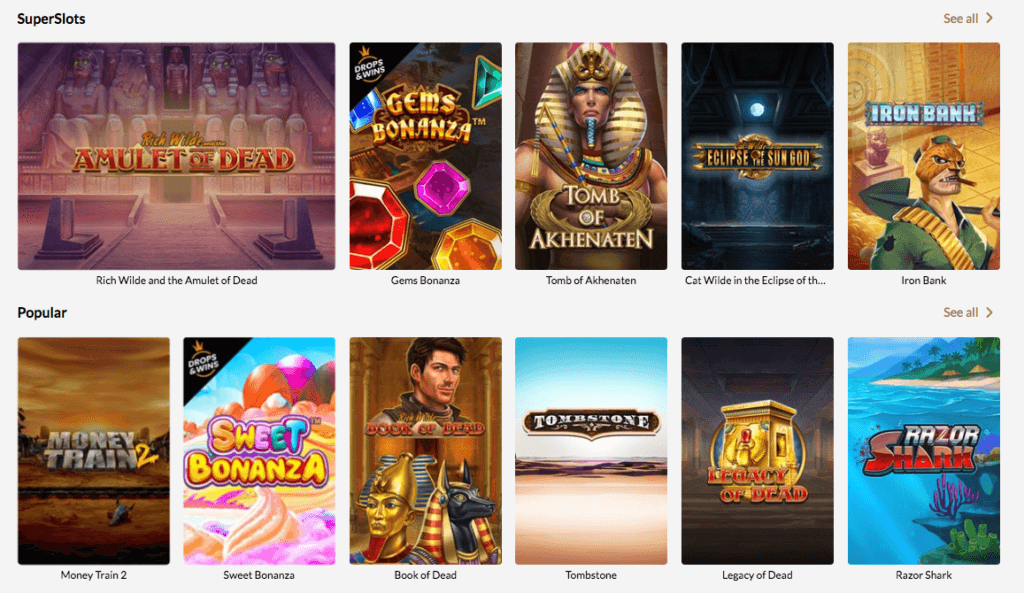Open the Tombstone game tile
This screenshot has height=593, width=1024.
click(591, 451)
